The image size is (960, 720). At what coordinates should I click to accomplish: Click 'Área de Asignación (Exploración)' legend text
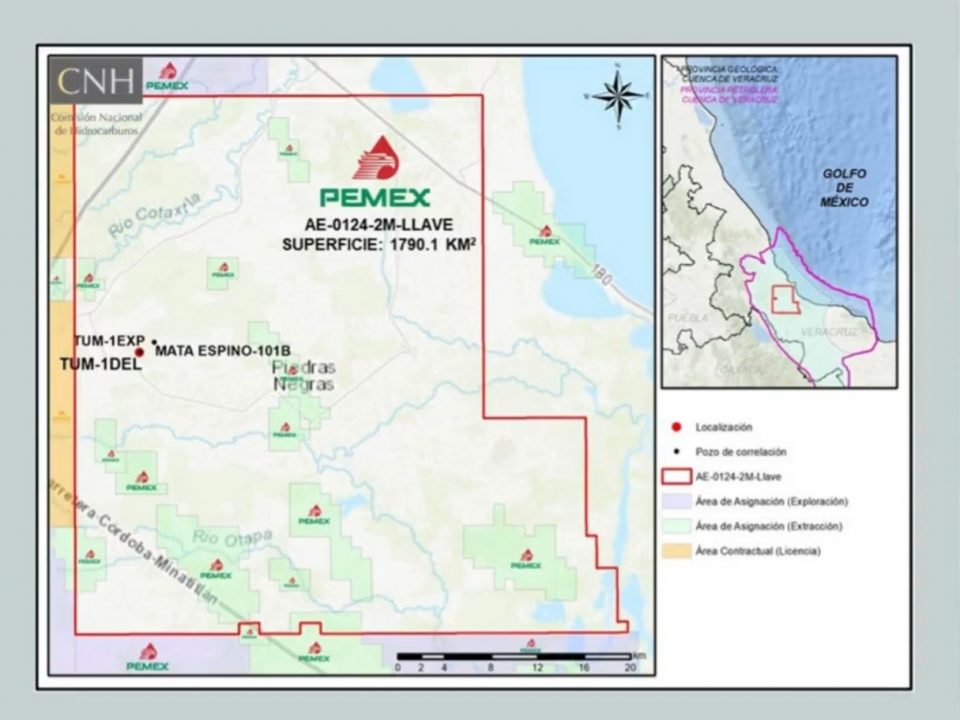(771, 501)
